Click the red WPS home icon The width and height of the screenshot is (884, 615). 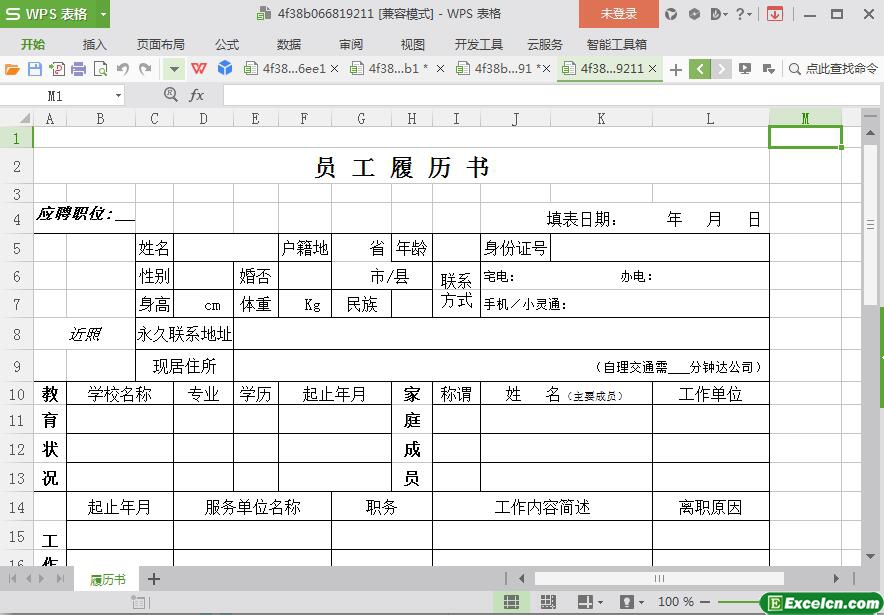(x=199, y=69)
